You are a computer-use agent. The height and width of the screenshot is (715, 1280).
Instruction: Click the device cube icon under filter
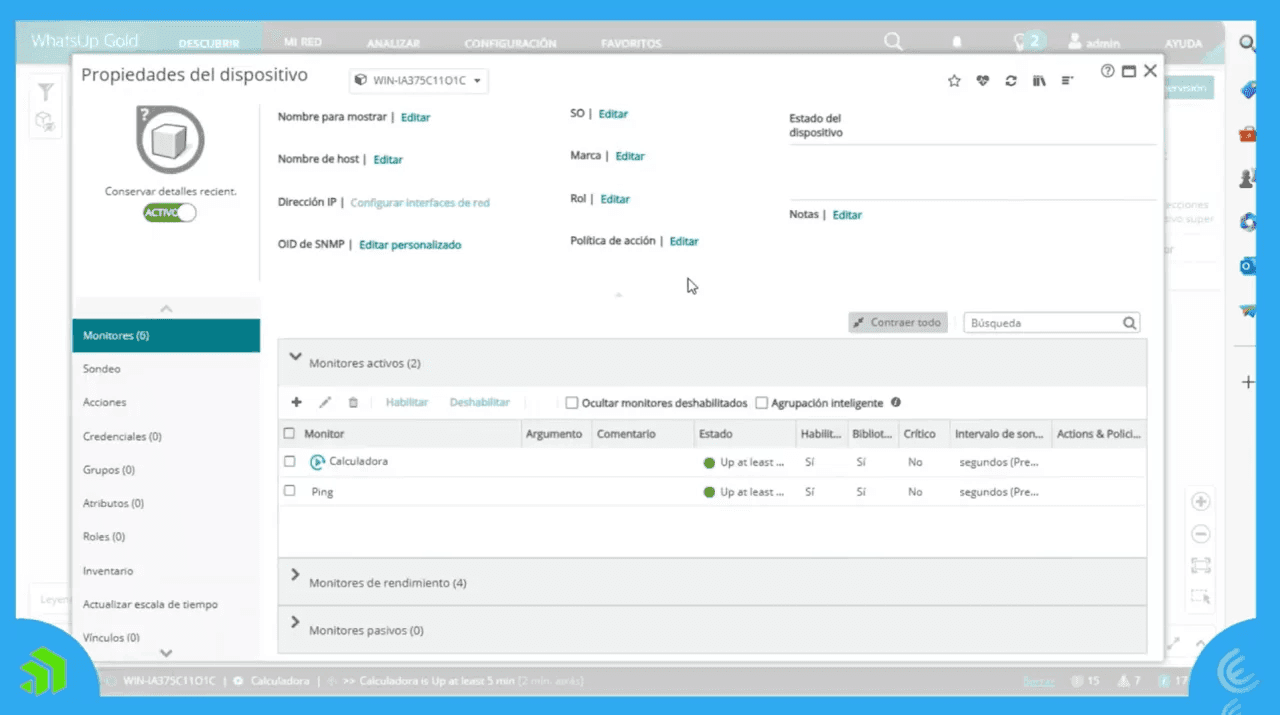click(44, 121)
